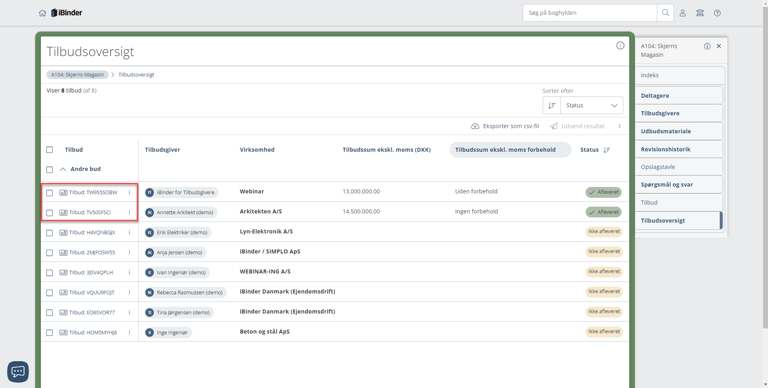Open row menu for Annette Arkitekt tilbud

[129, 213]
